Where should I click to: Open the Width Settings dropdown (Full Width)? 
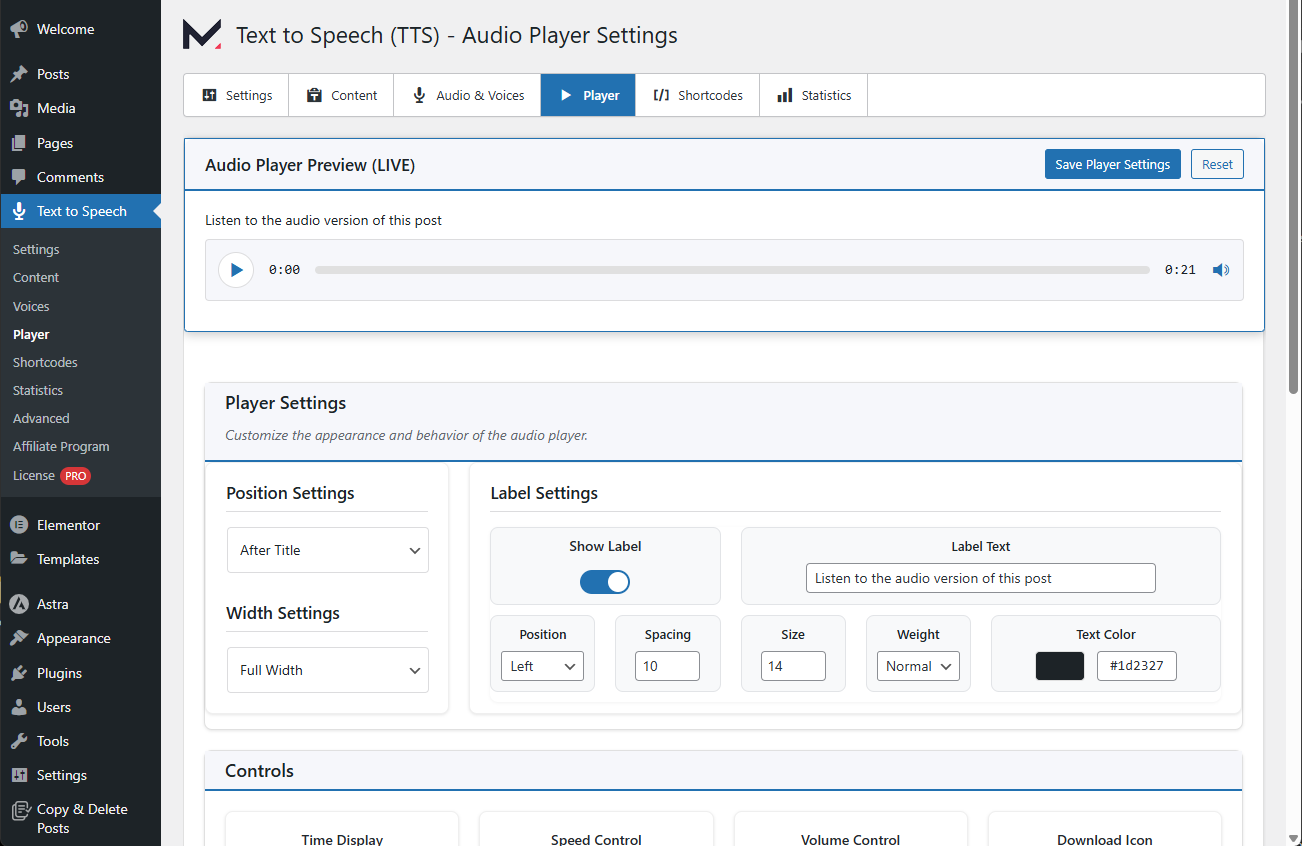pos(328,670)
